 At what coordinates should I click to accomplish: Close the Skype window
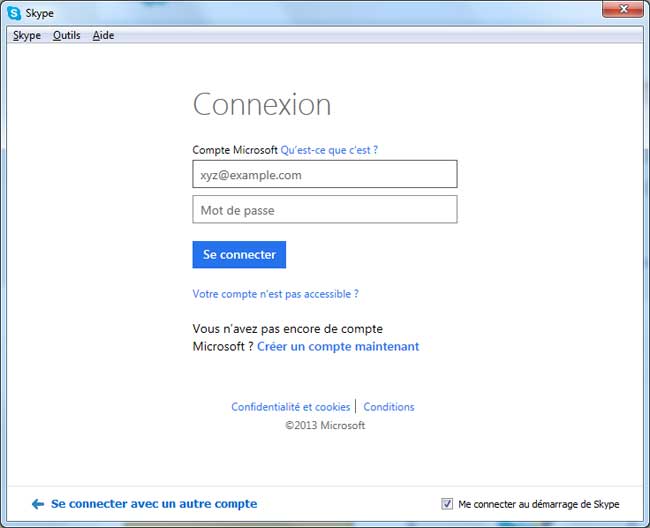623,9
